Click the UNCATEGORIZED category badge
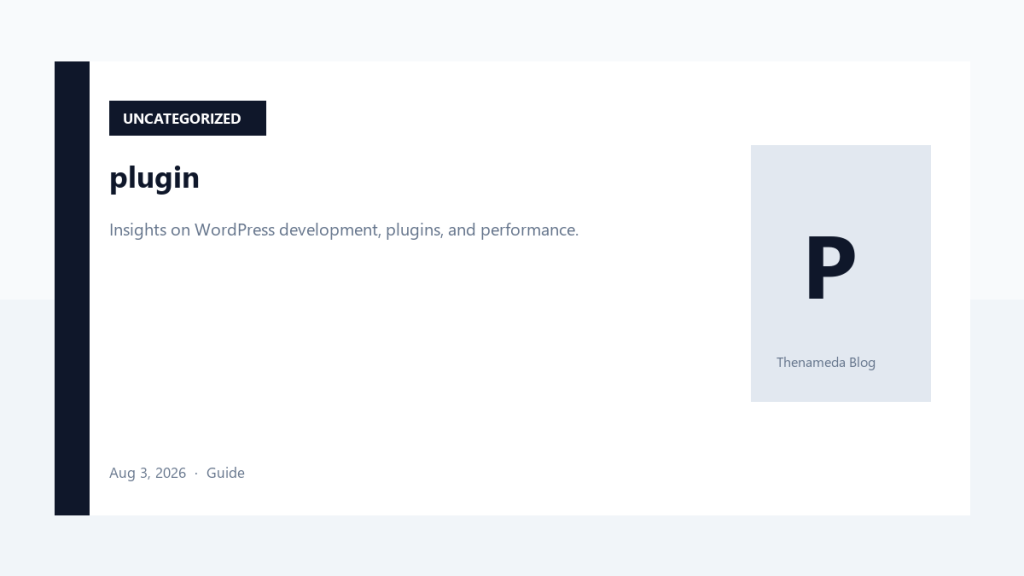The image size is (1024, 576). click(187, 118)
